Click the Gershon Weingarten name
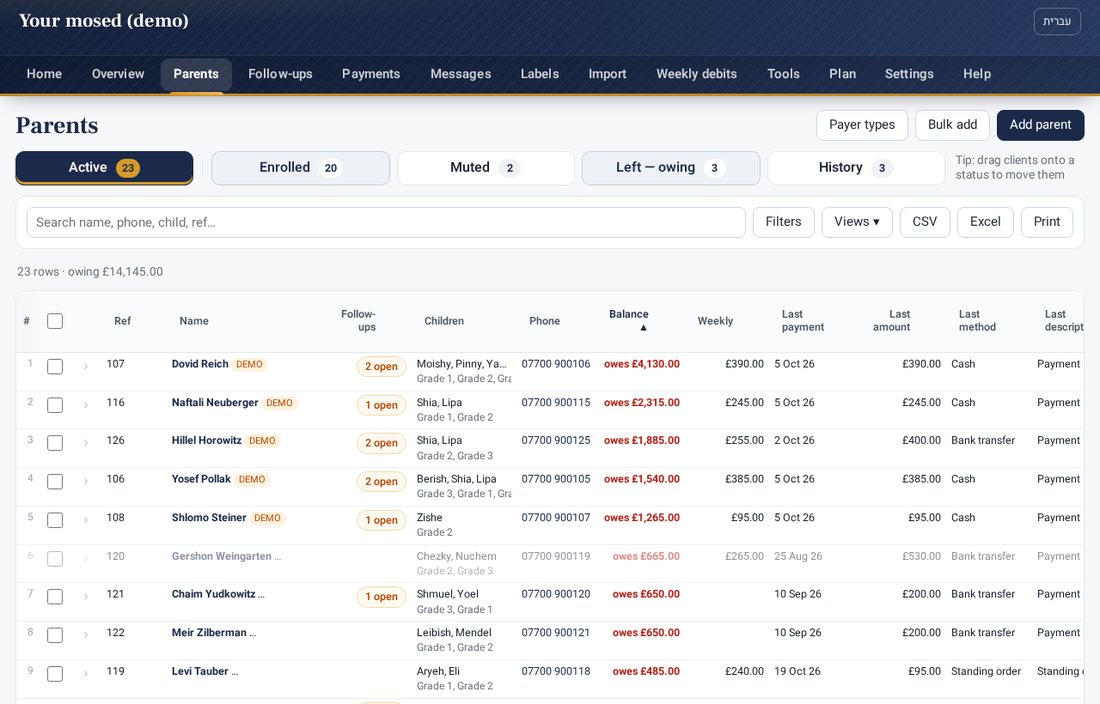 [222, 556]
